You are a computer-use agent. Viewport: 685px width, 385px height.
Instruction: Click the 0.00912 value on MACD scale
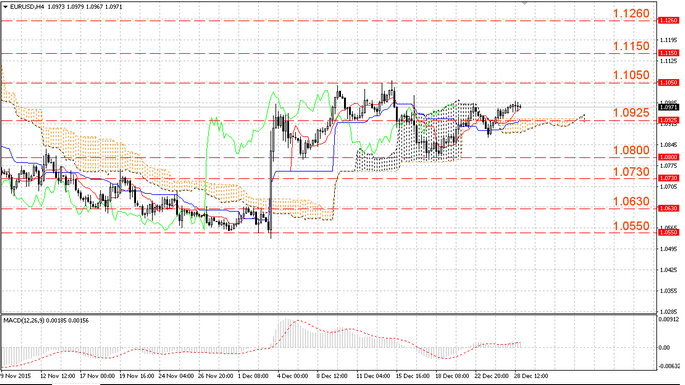point(669,319)
